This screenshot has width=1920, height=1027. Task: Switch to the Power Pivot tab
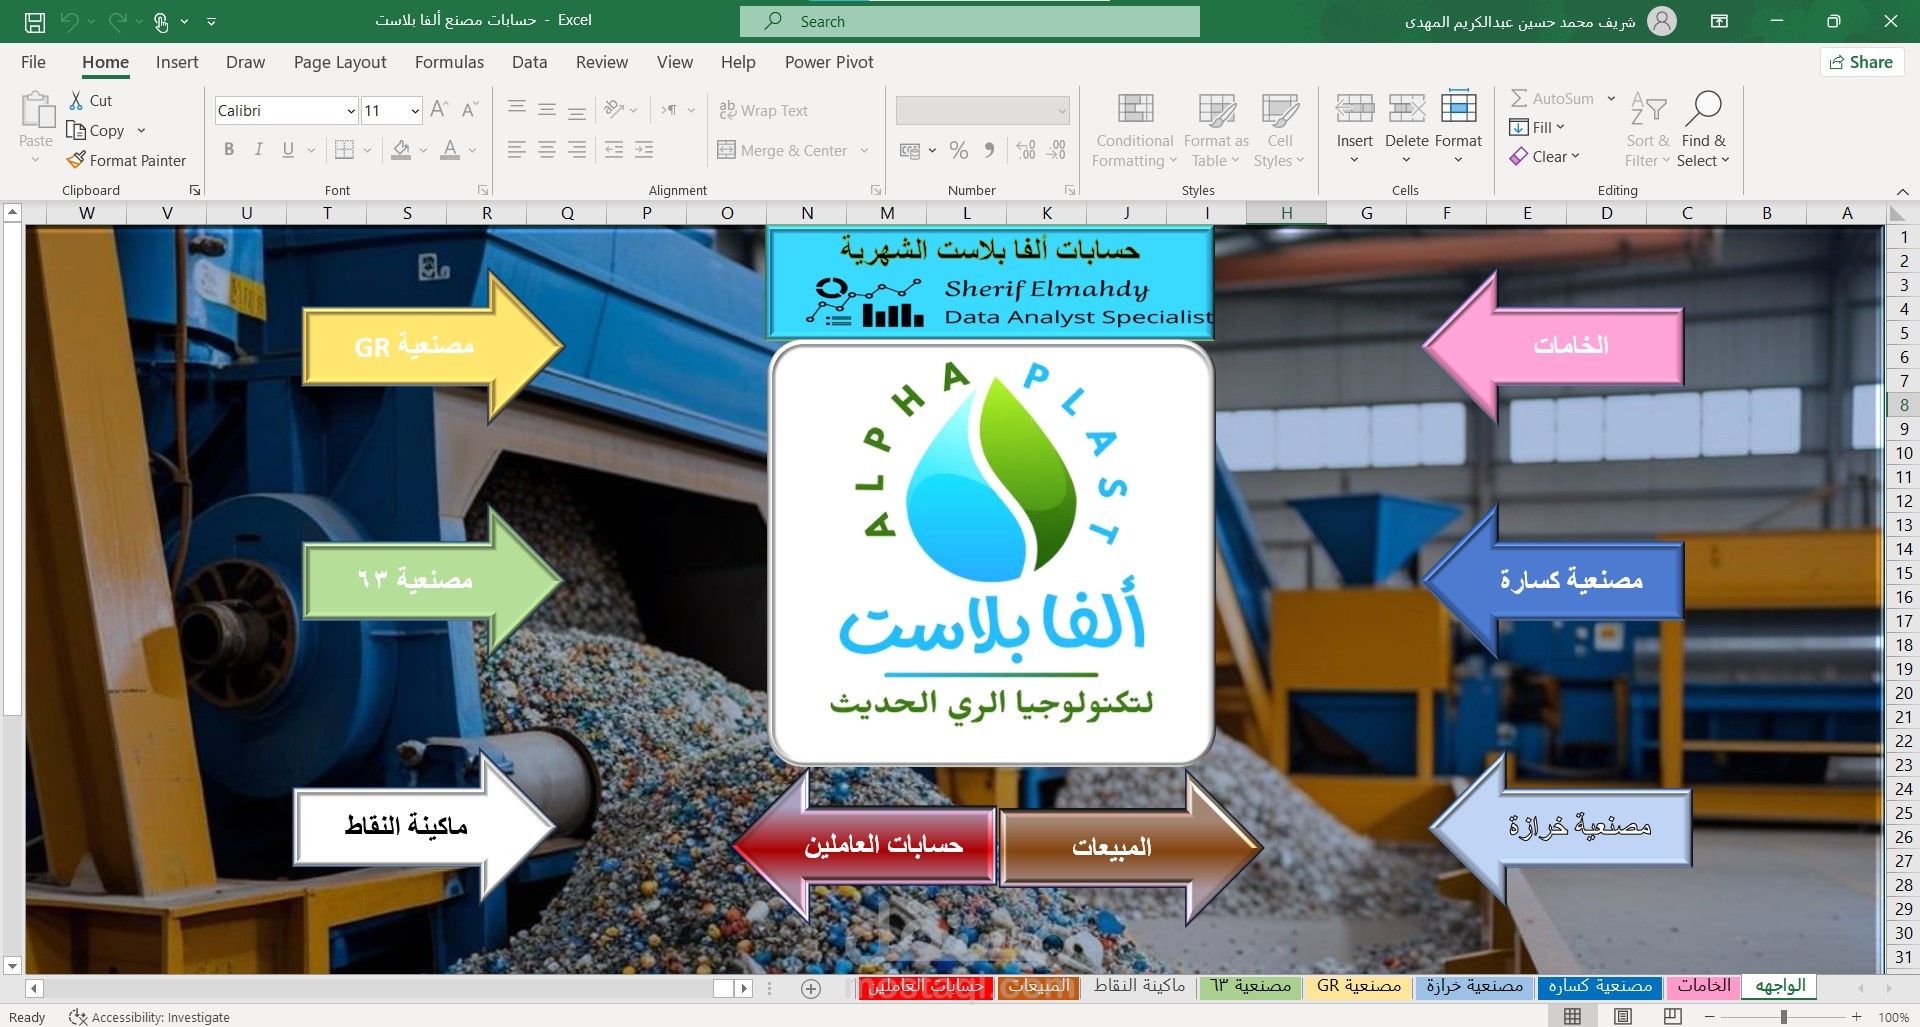[829, 62]
